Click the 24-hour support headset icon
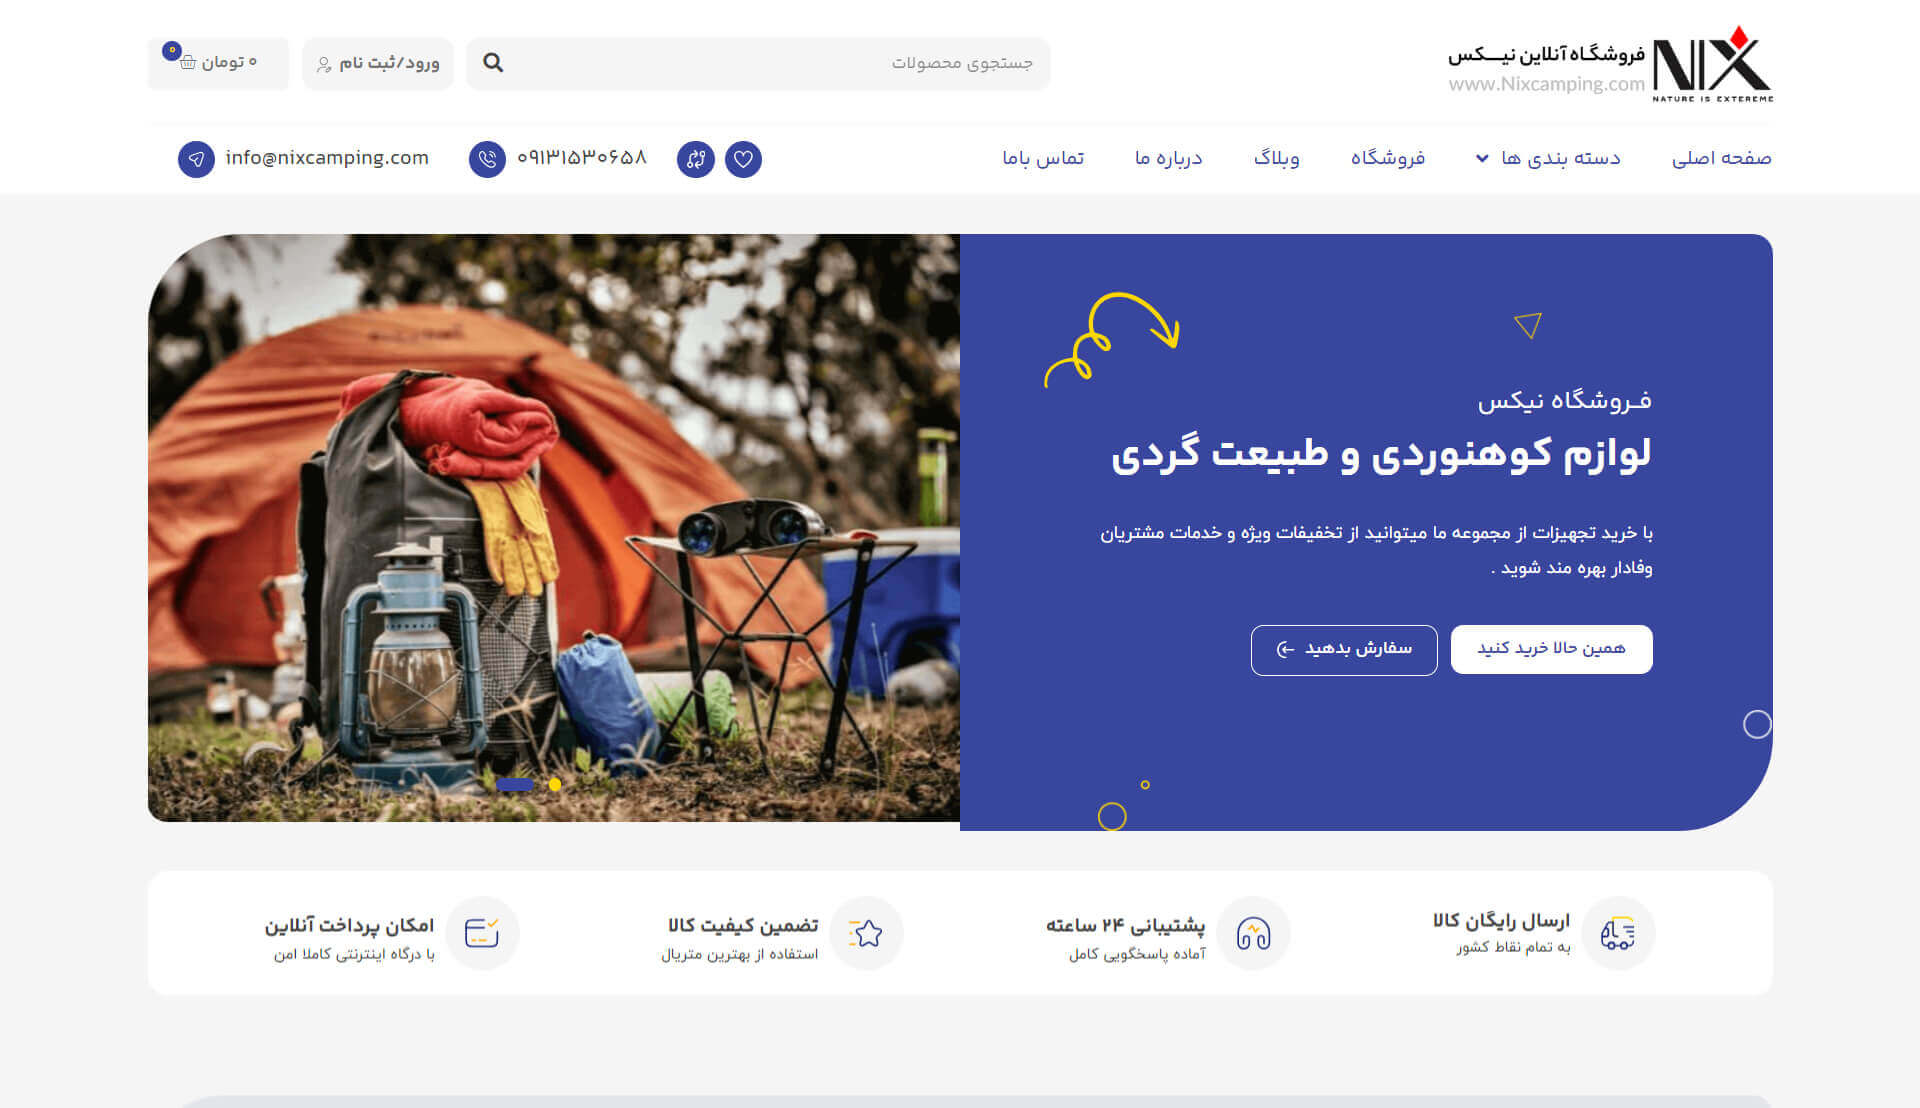Screen dimensions: 1920x1108 click(x=1253, y=933)
